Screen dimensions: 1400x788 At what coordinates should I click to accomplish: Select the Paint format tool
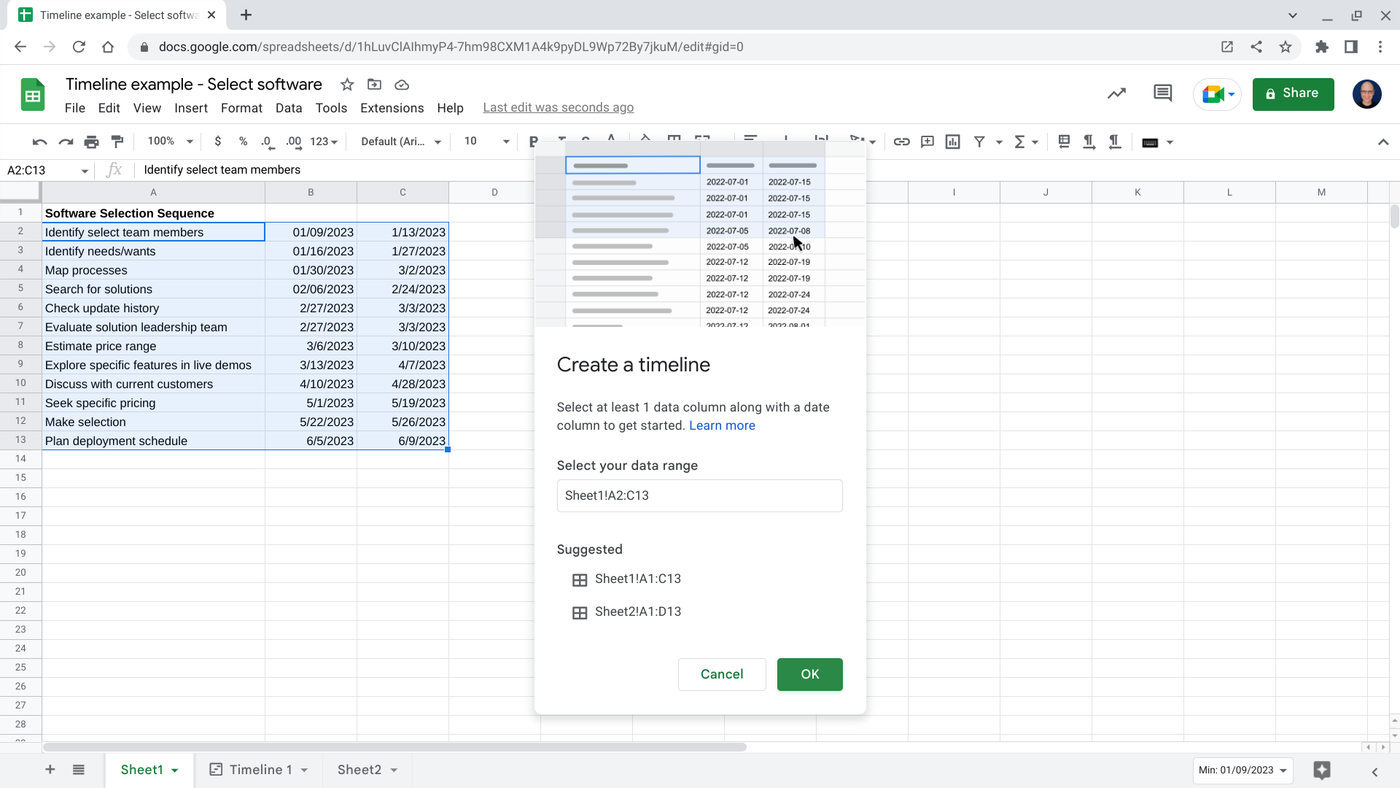(x=116, y=141)
